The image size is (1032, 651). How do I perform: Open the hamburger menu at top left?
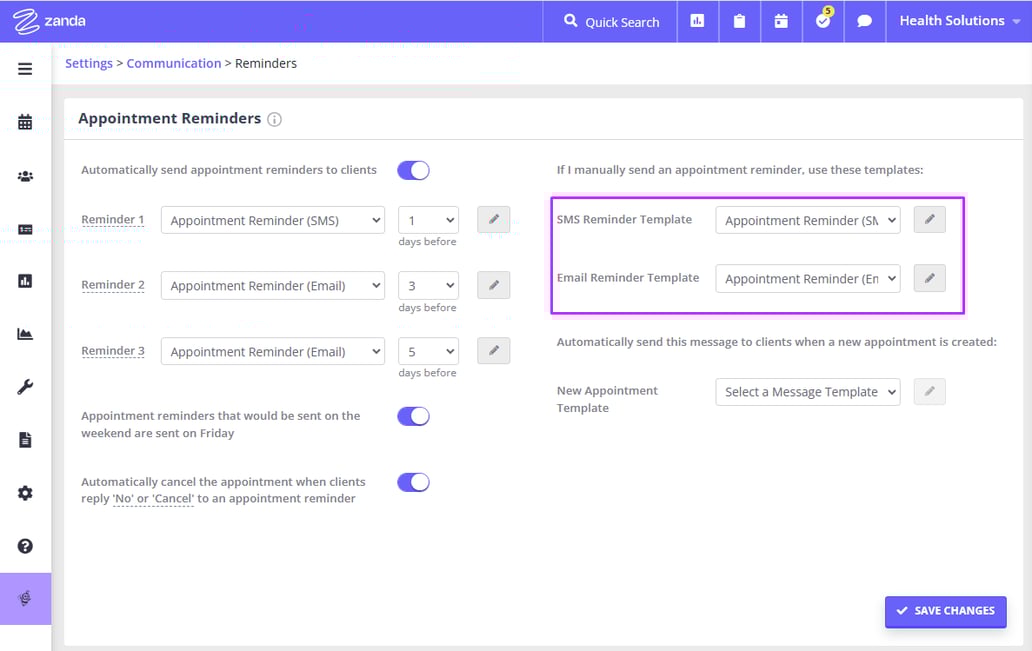[x=25, y=68]
